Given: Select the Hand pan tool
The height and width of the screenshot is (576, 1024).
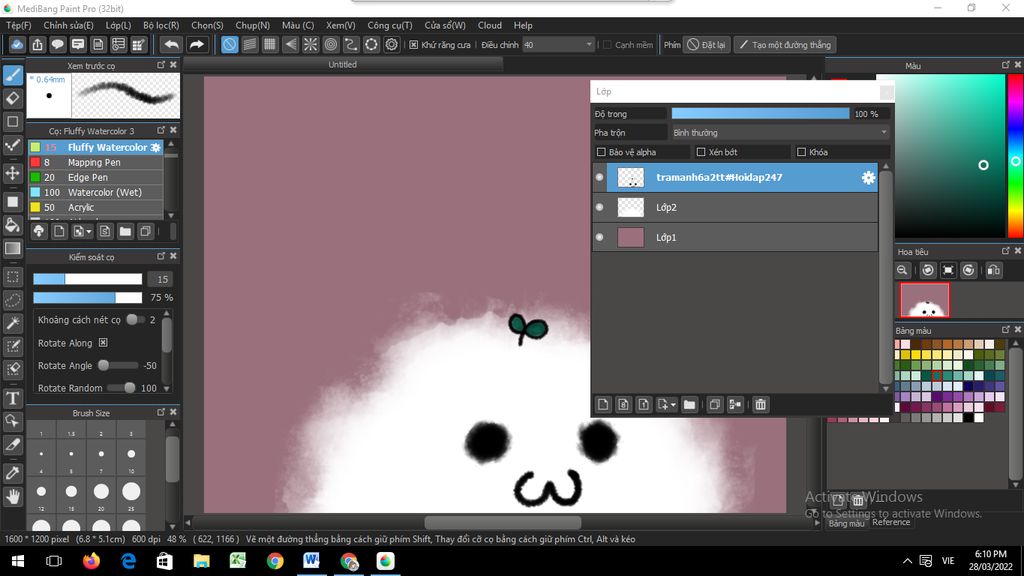Looking at the screenshot, I should (x=13, y=496).
